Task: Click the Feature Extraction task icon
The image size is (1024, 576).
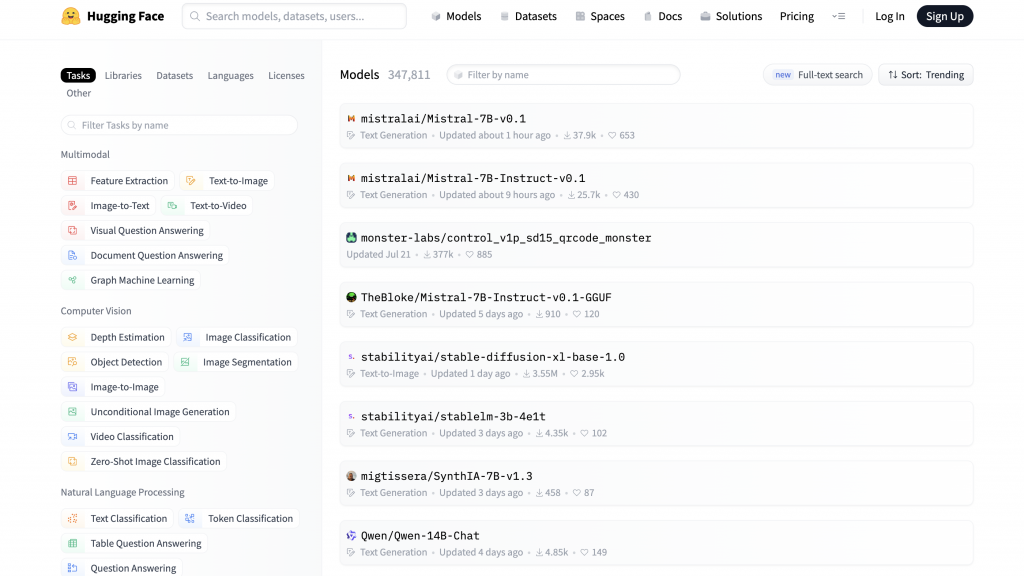Action: 72,181
